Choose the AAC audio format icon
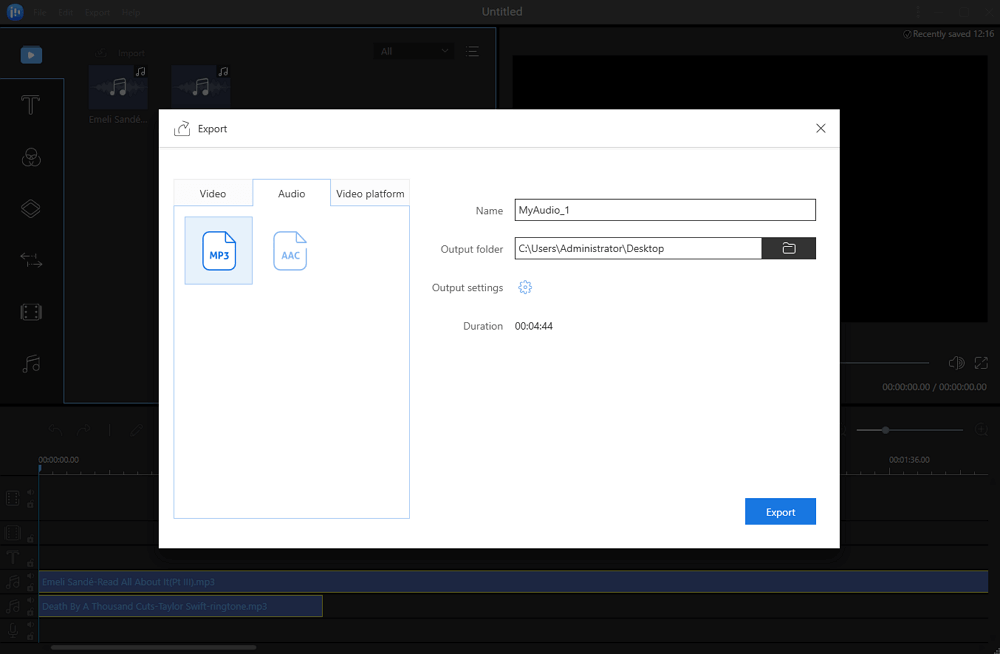 click(290, 251)
